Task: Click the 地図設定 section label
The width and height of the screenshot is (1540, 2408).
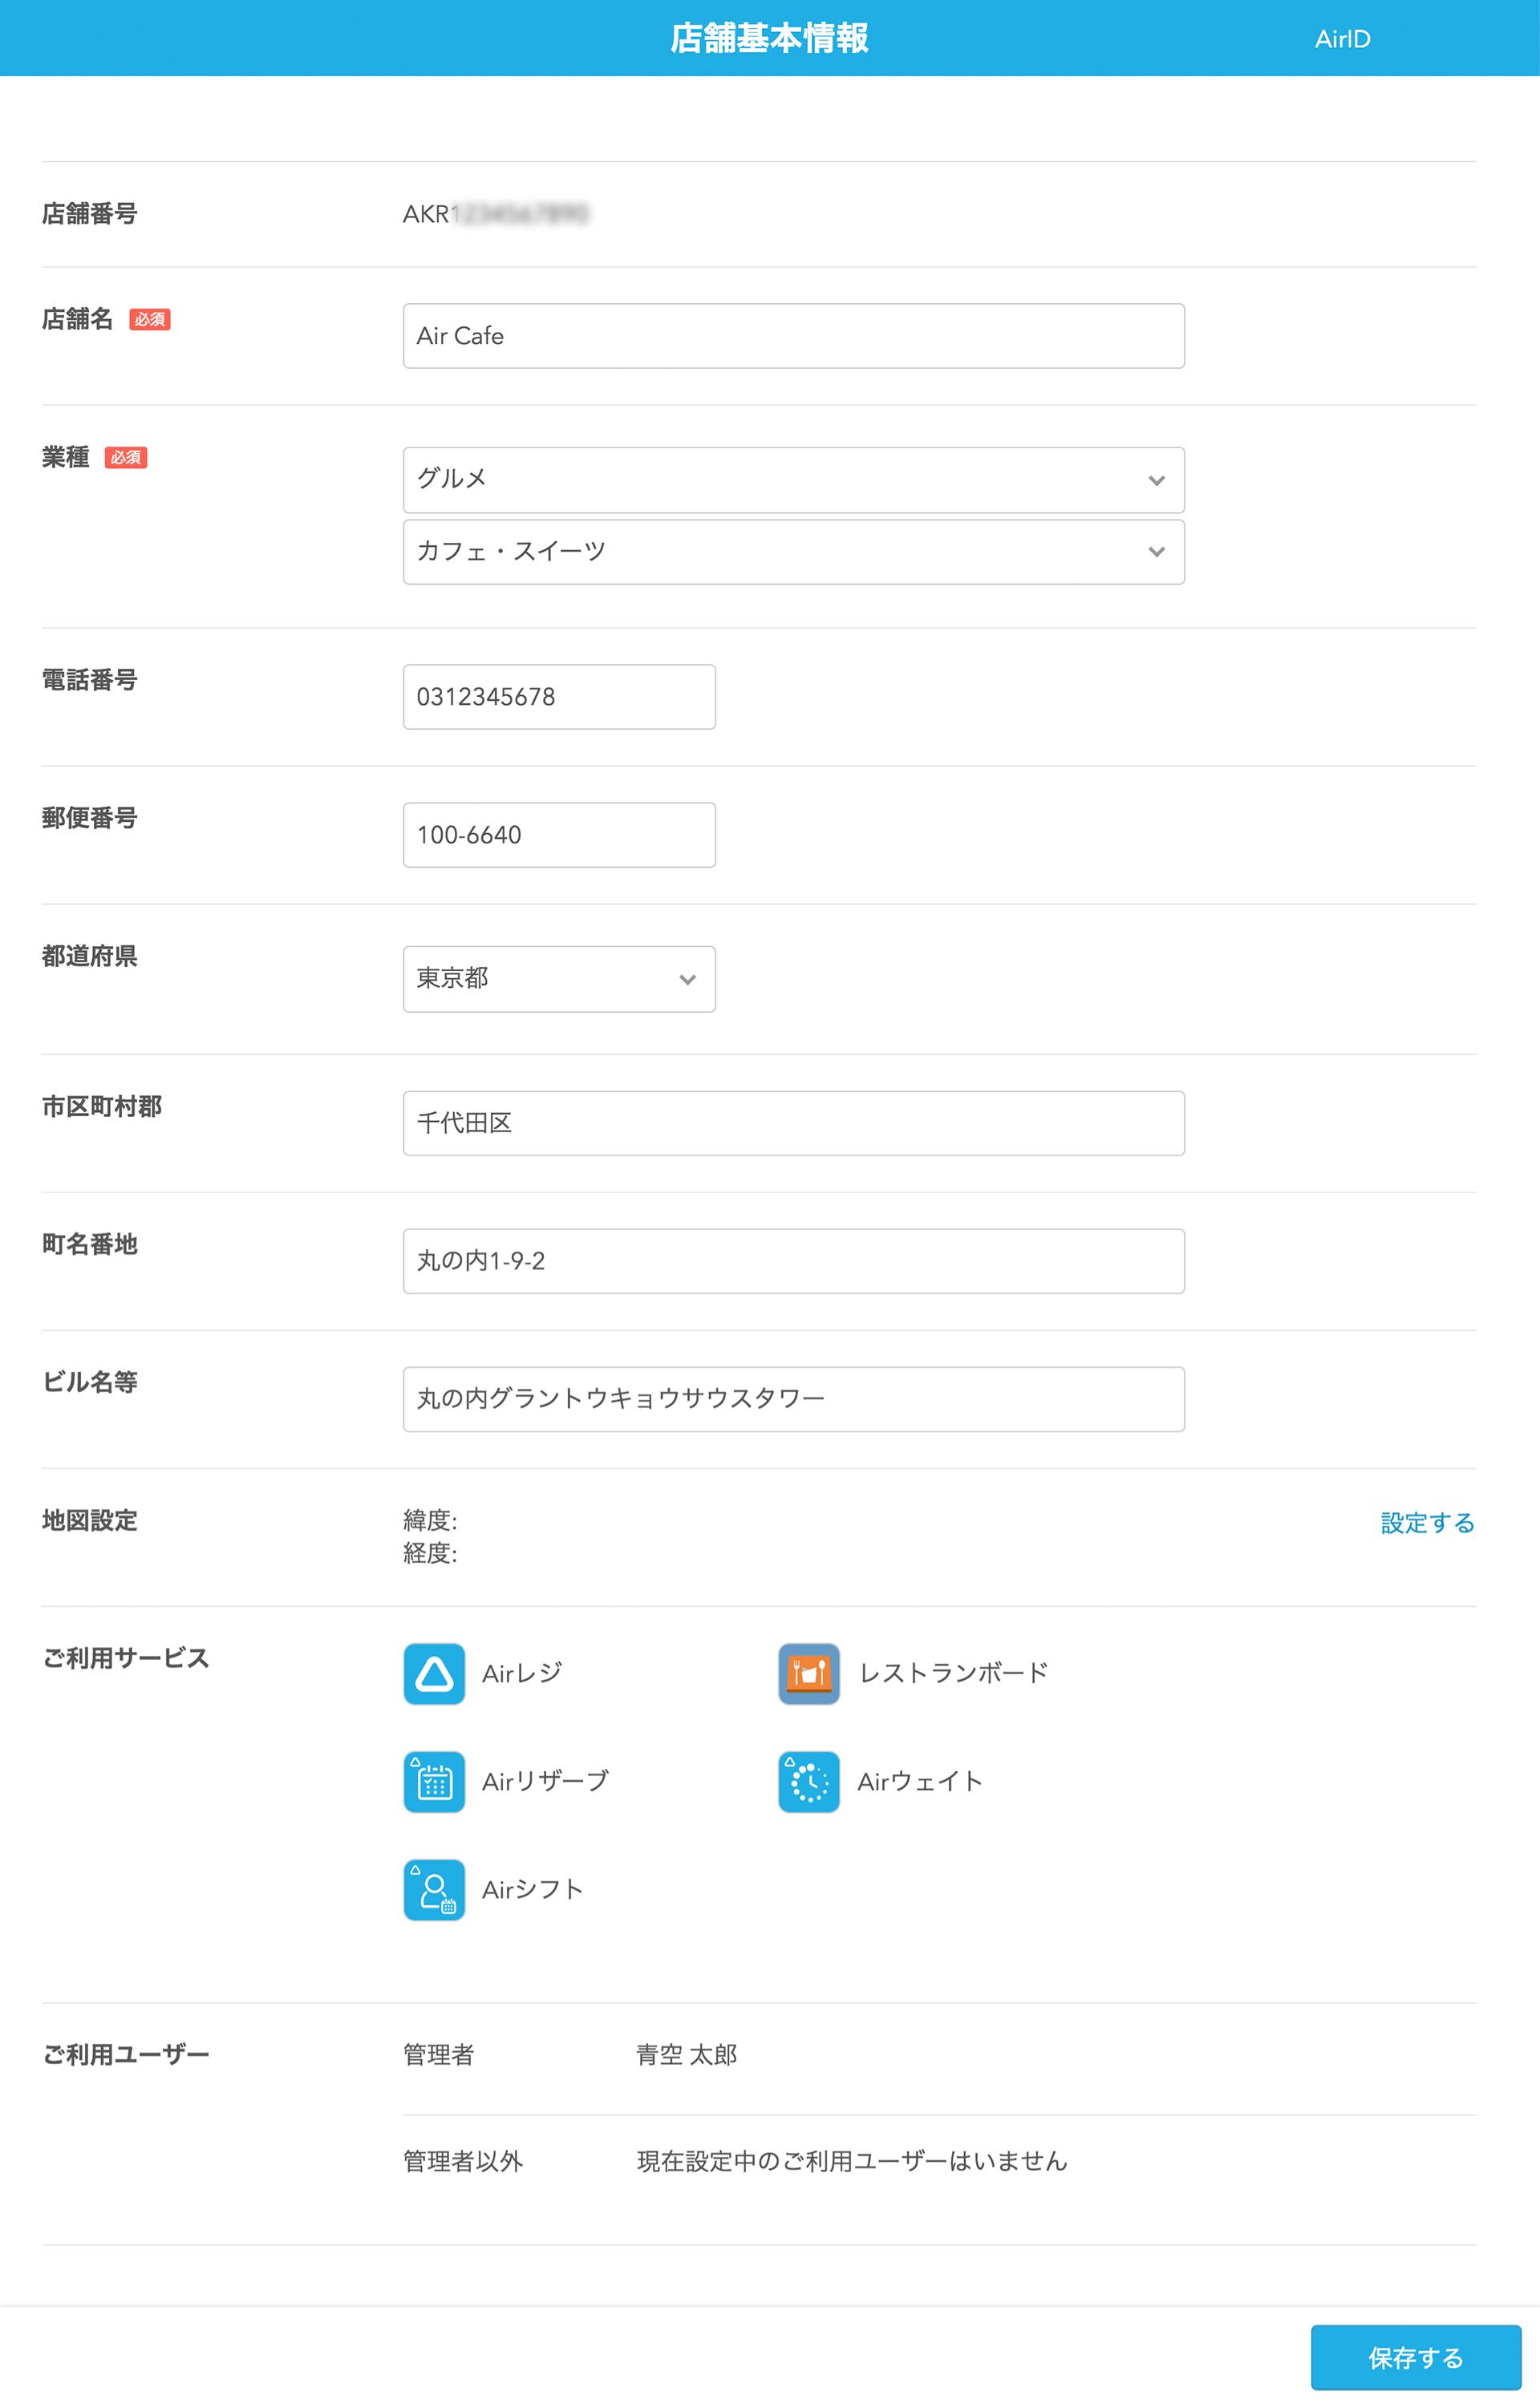Action: (x=89, y=1520)
